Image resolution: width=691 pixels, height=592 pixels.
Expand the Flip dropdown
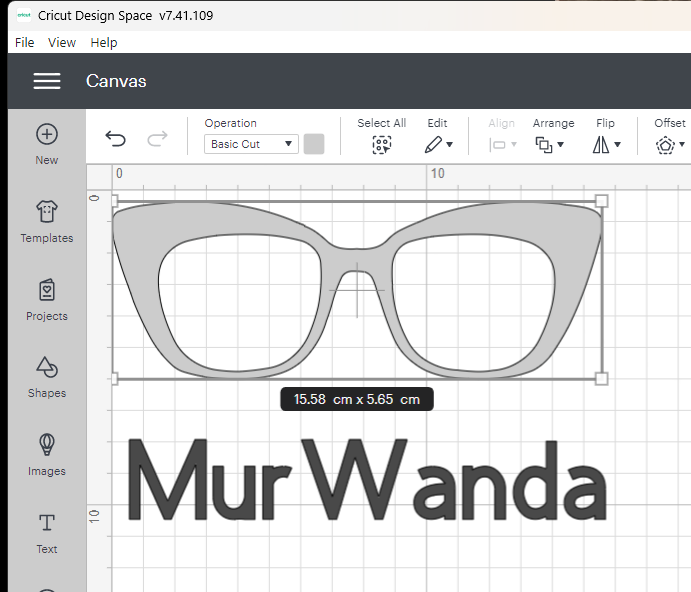click(606, 144)
